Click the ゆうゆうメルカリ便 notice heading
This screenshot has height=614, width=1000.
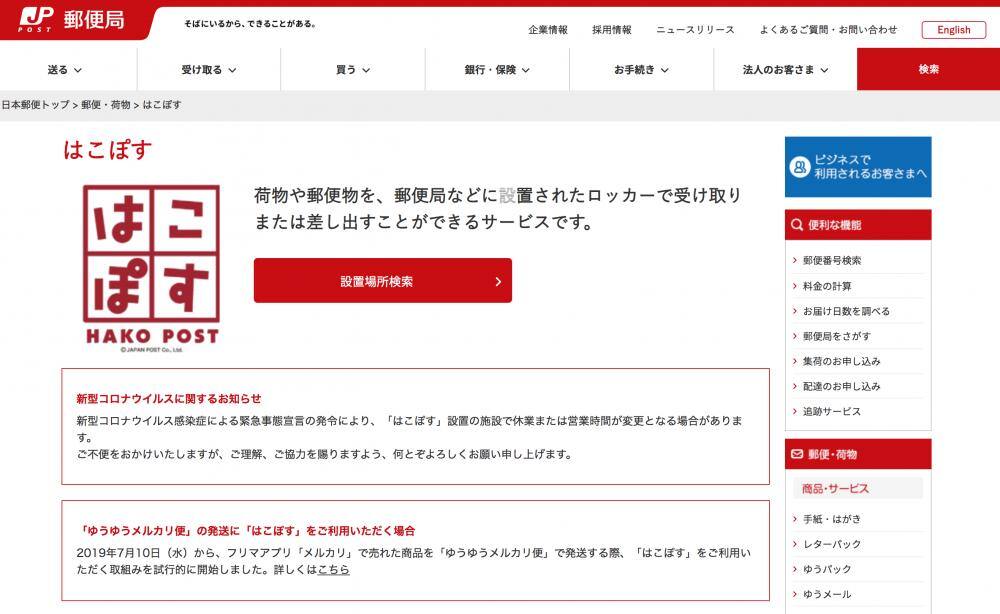click(x=246, y=530)
